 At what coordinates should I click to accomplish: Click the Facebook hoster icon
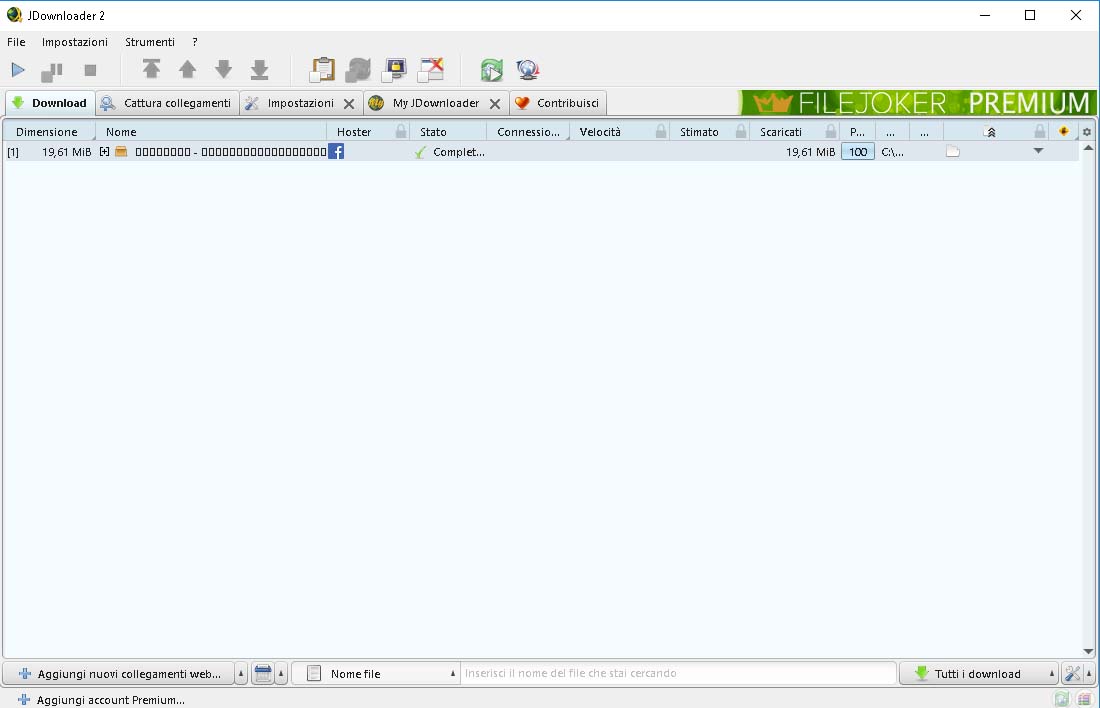[336, 152]
